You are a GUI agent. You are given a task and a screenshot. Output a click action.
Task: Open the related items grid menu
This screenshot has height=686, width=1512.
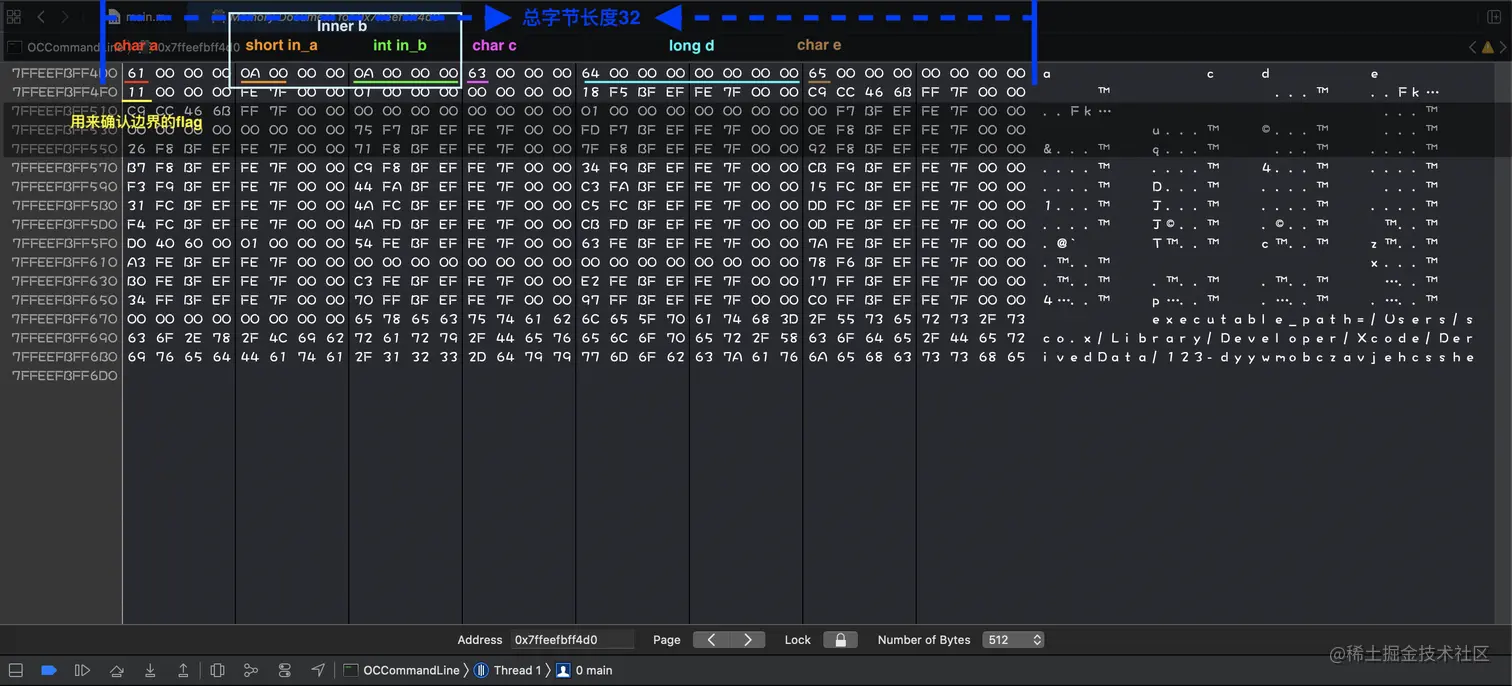[x=14, y=17]
